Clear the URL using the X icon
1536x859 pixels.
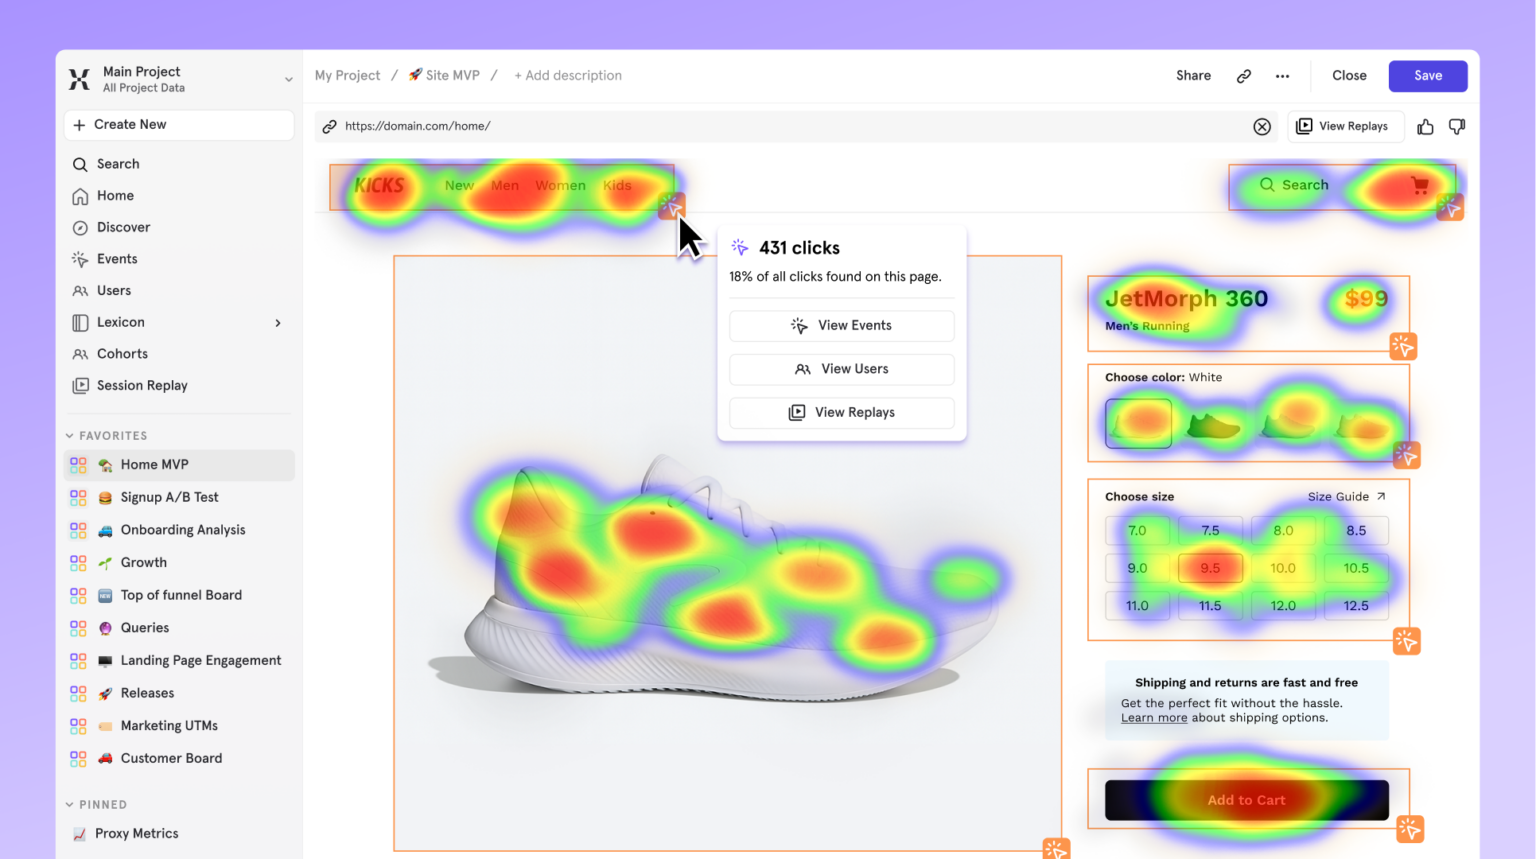click(1262, 126)
